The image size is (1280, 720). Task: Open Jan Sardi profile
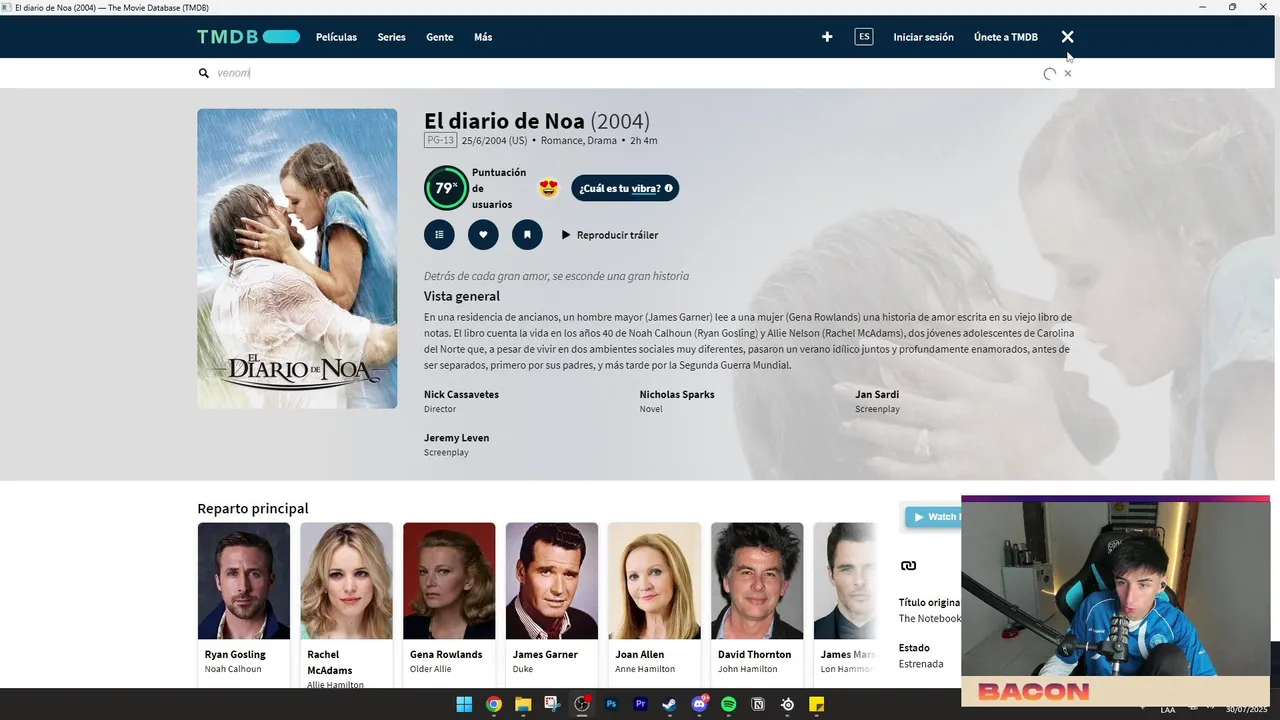877,394
